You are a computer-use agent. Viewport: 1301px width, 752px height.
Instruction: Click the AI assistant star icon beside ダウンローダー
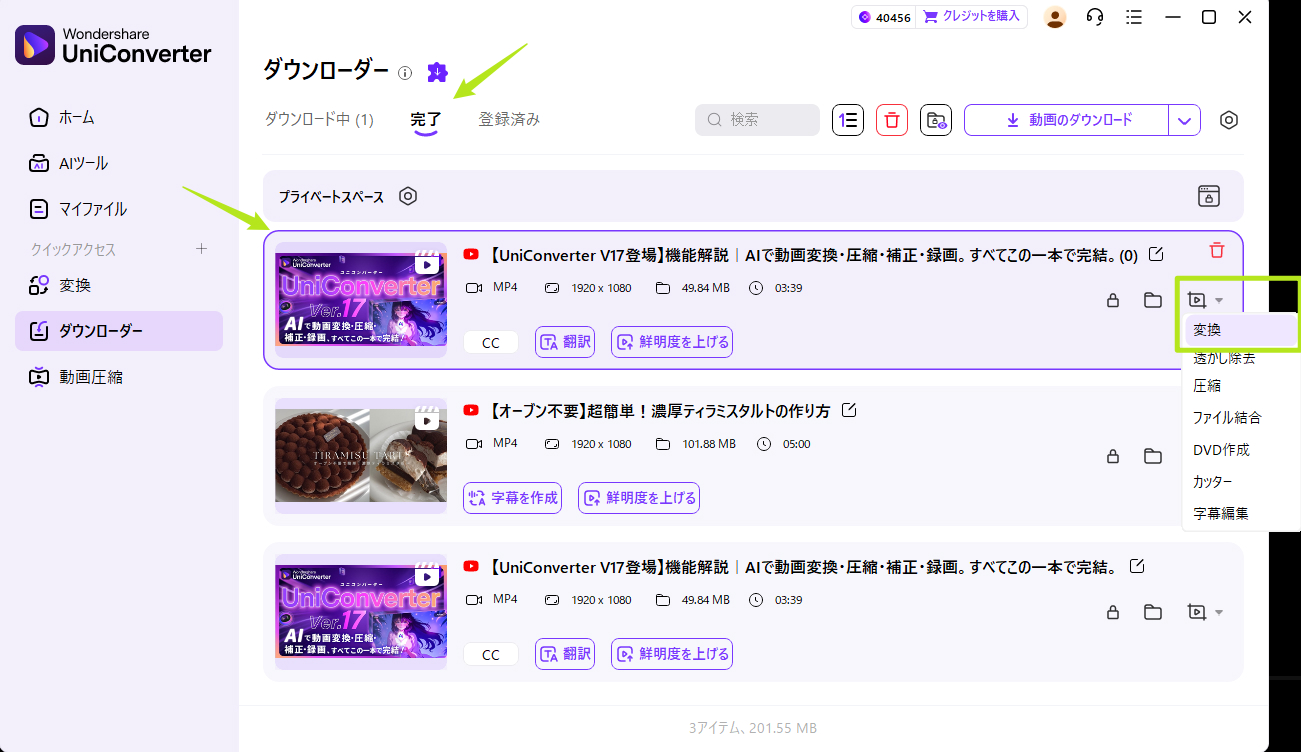436,72
